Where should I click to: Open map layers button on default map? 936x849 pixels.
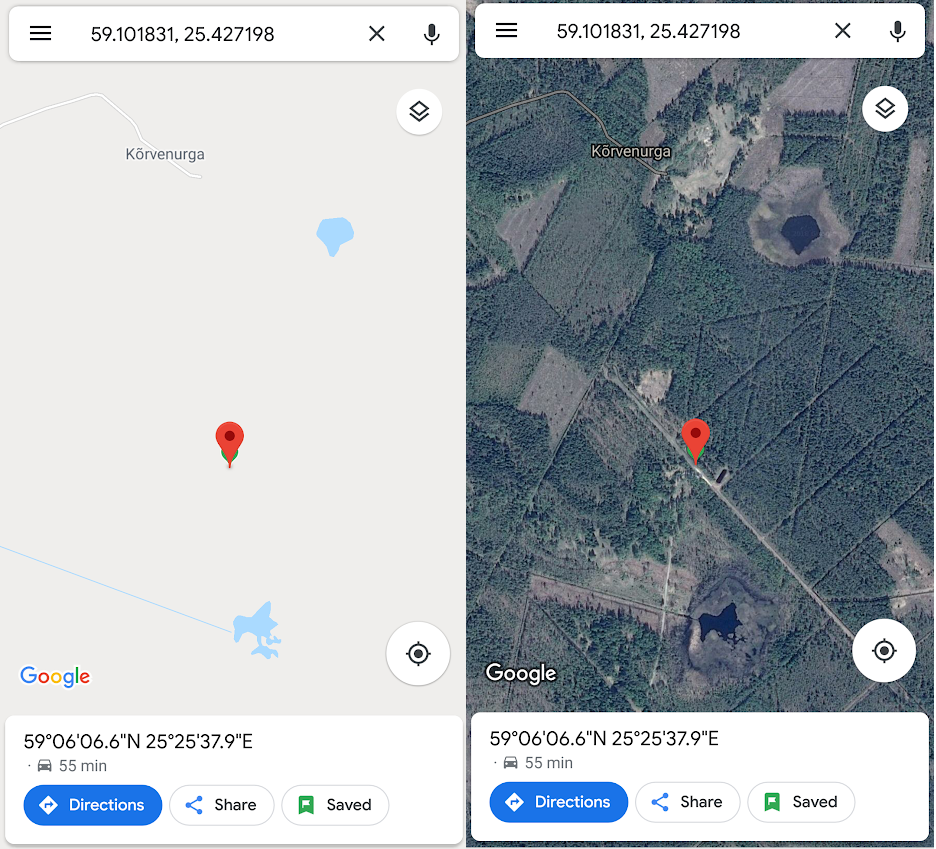pos(419,112)
